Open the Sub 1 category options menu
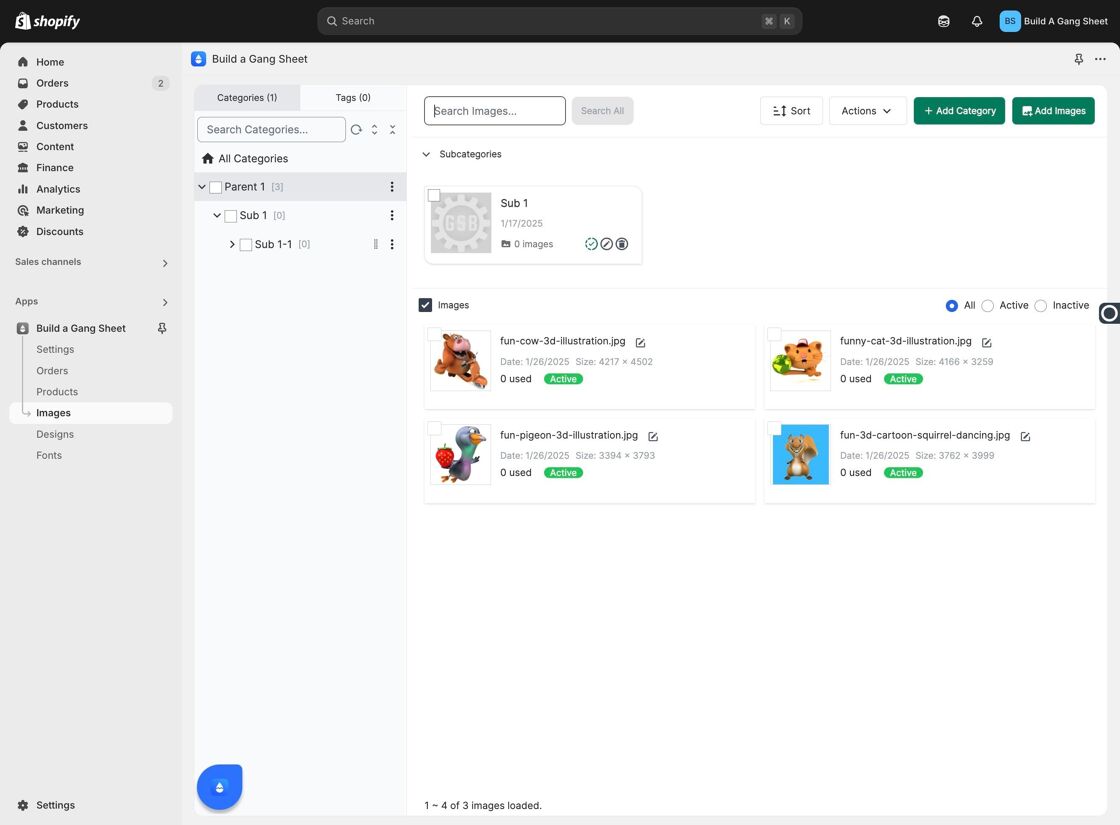The width and height of the screenshot is (1120, 825). pos(391,215)
